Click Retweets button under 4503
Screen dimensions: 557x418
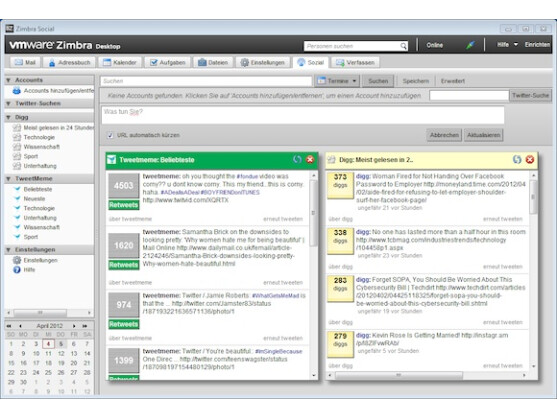click(x=123, y=205)
